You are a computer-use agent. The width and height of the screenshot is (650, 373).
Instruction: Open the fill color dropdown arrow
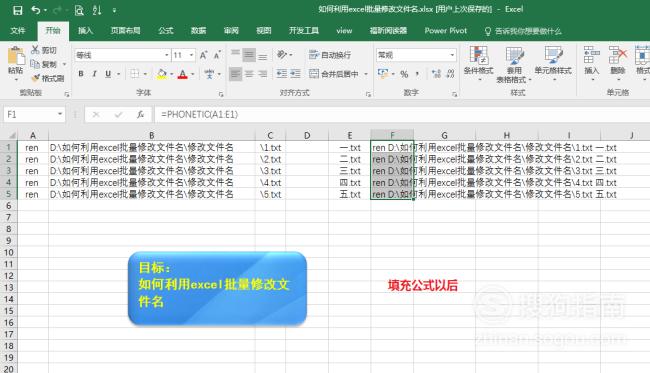(172, 74)
